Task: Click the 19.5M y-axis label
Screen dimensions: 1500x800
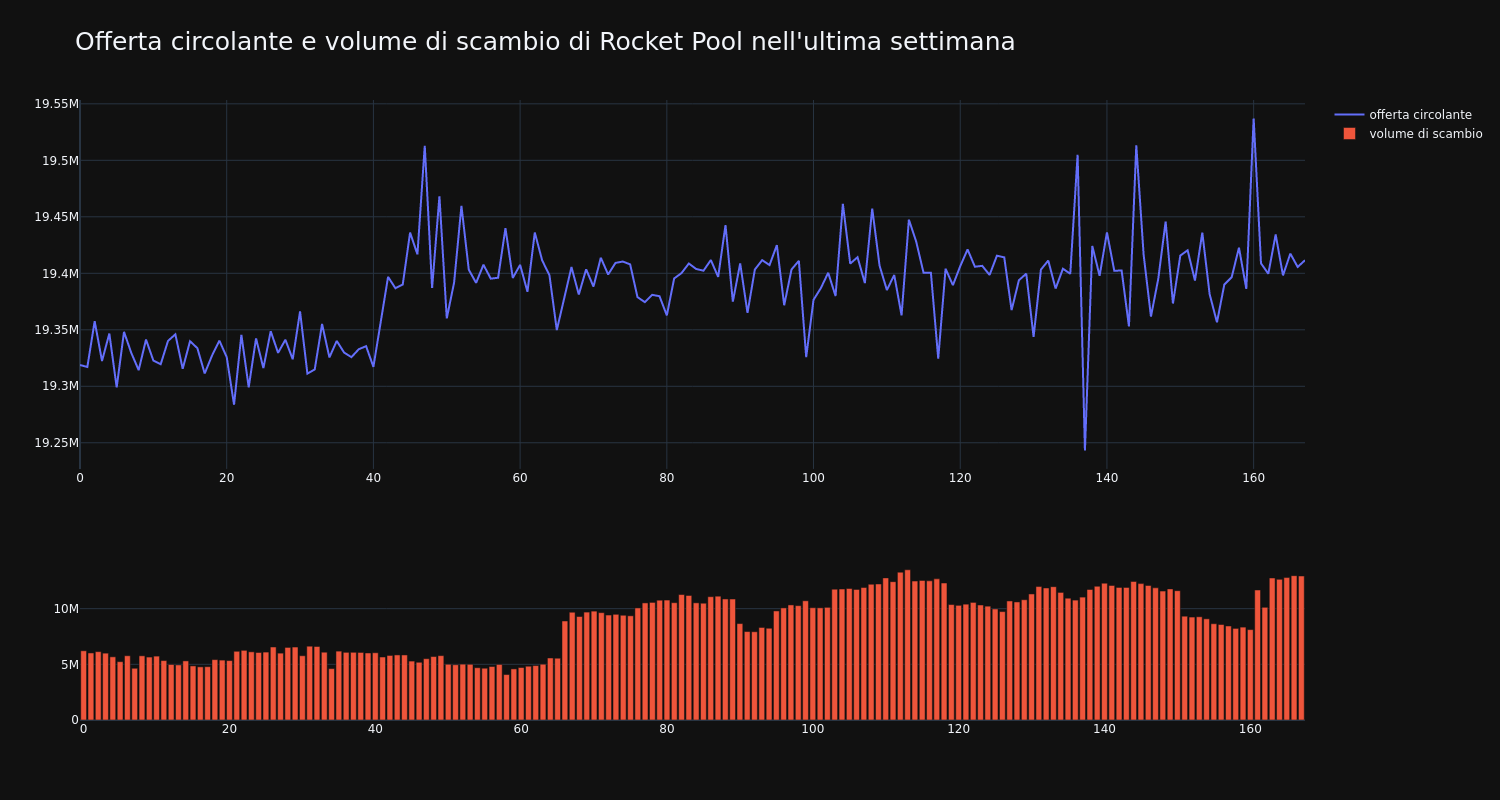Action: pos(60,161)
